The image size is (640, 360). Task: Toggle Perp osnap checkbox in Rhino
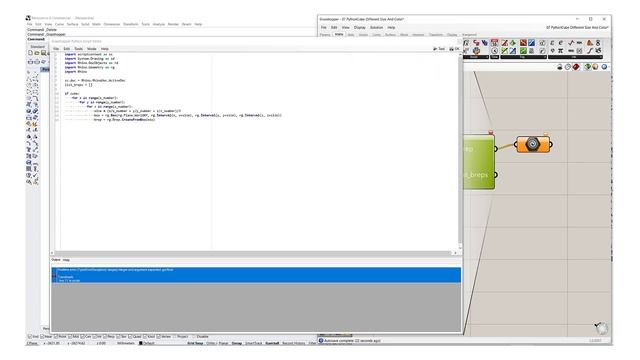pyautogui.click(x=105, y=337)
